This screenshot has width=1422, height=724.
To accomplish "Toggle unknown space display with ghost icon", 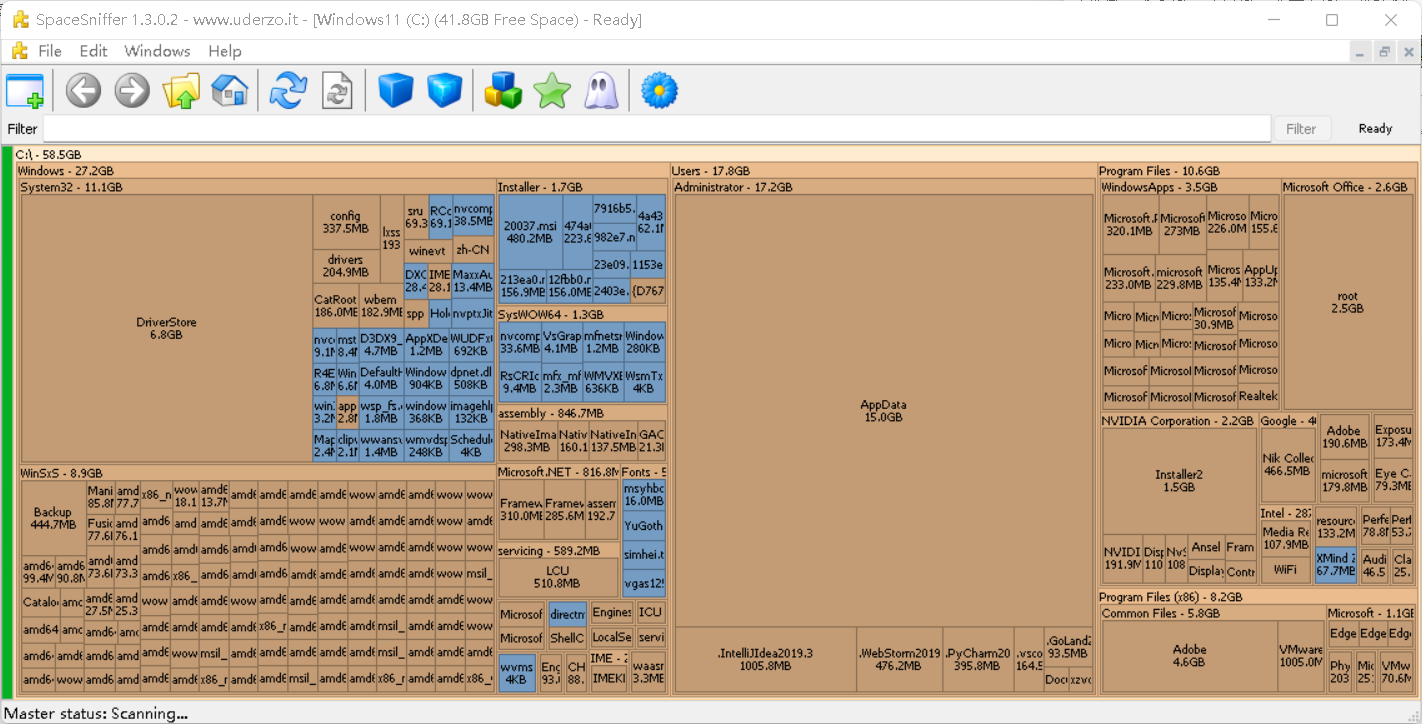I will click(x=600, y=91).
